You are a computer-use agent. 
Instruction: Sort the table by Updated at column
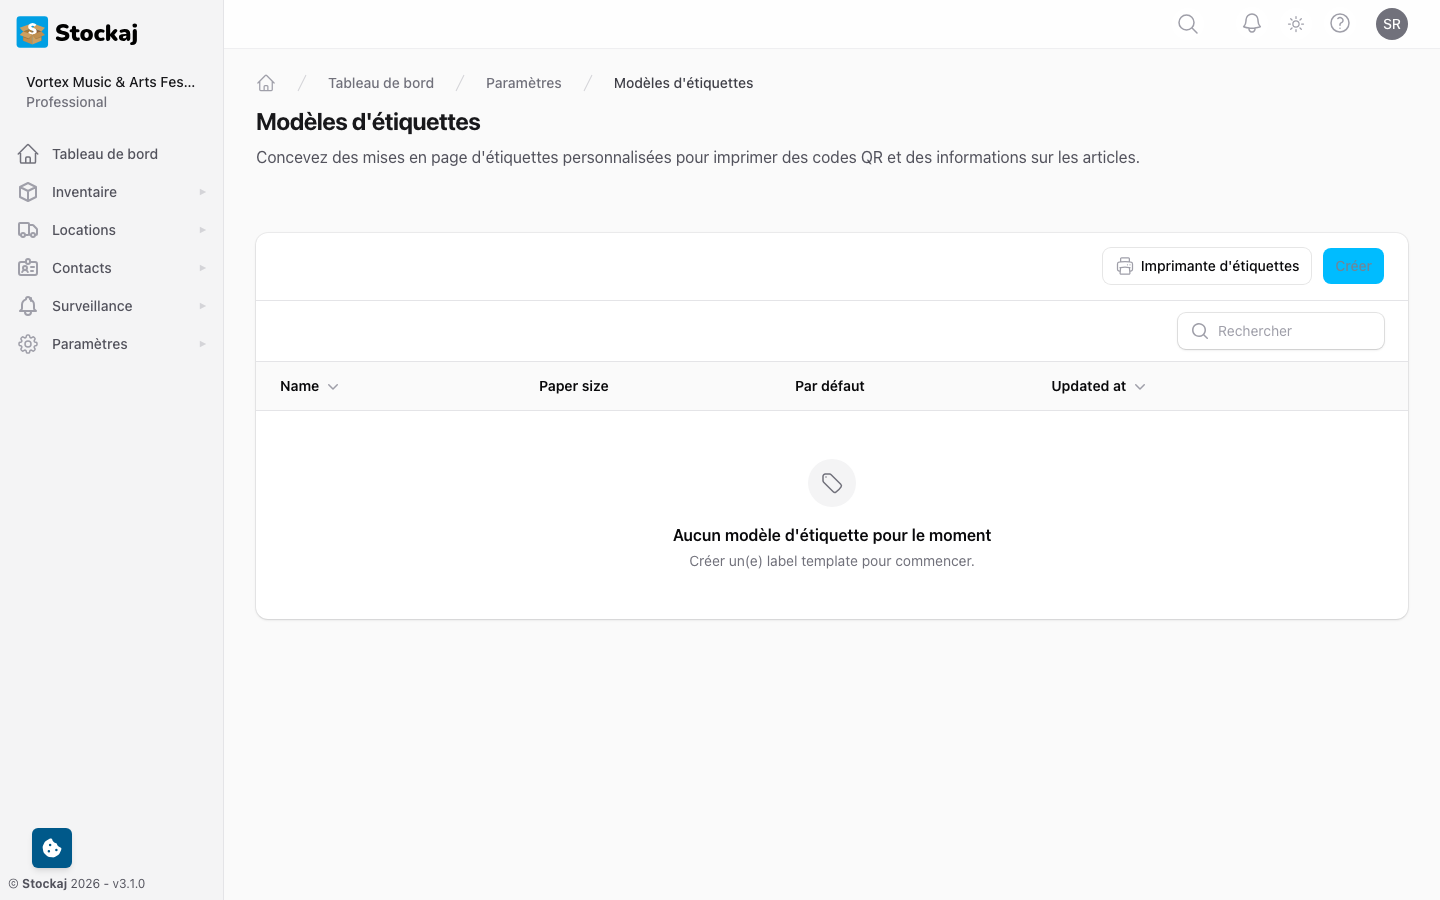tap(1097, 386)
